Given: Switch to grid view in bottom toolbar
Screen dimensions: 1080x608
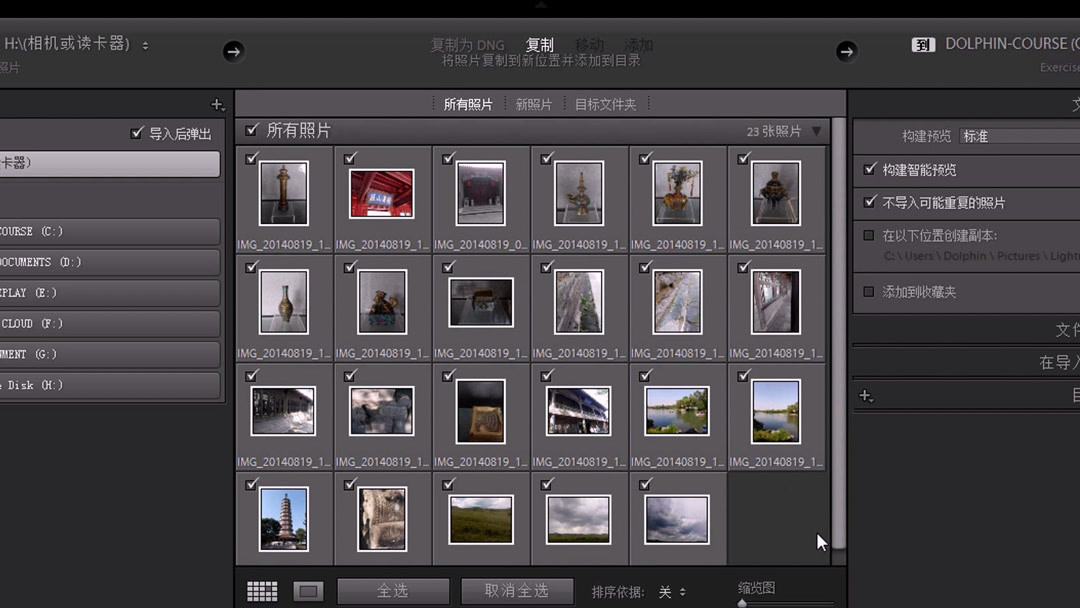Looking at the screenshot, I should (x=262, y=590).
